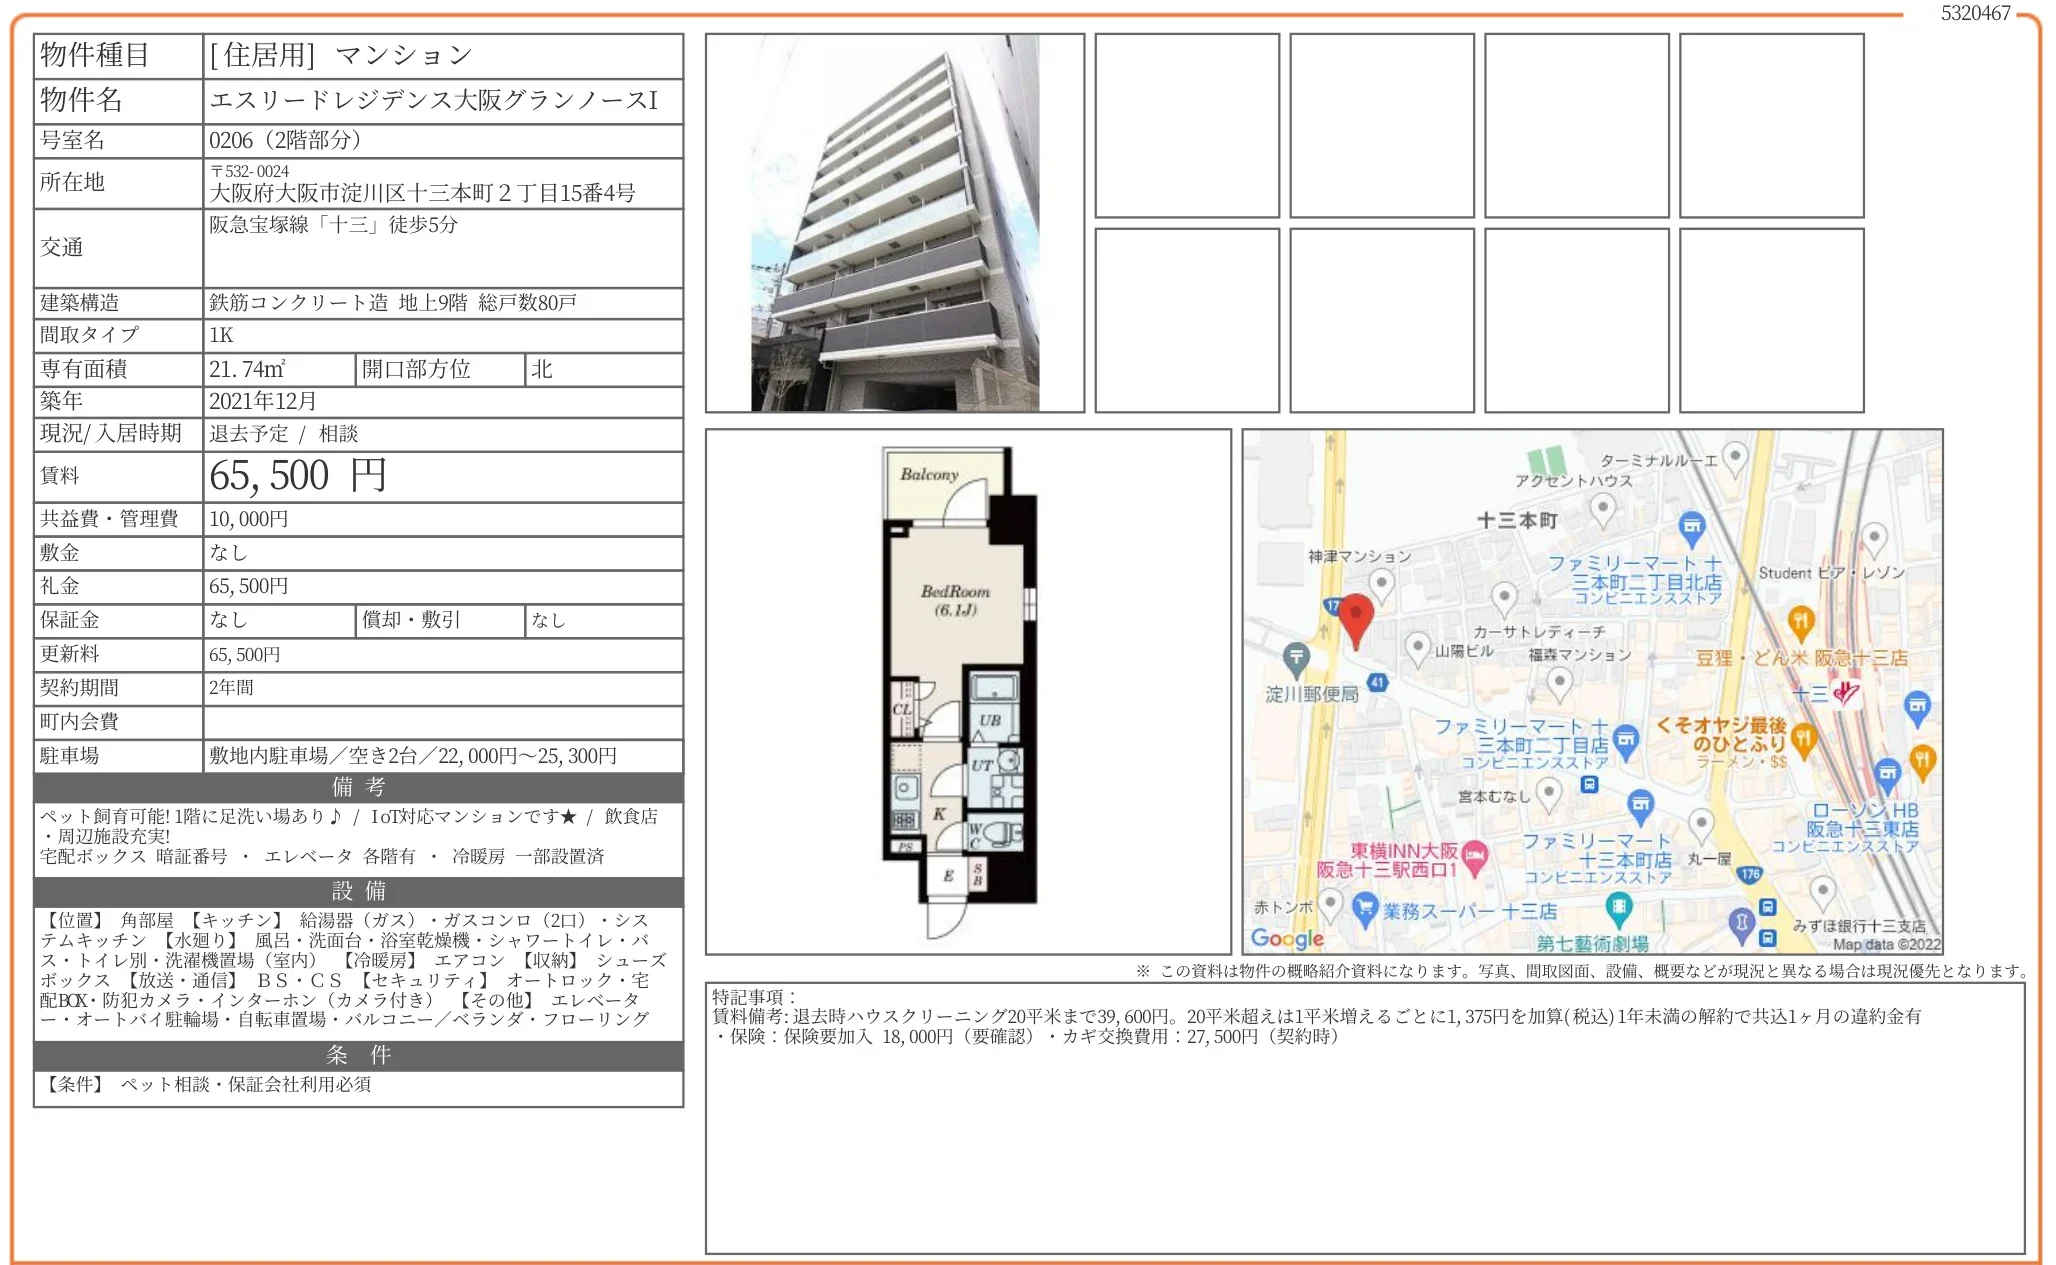Click the 65,500 円 rent value
Viewport: 2056px width, 1265px height.
click(x=297, y=476)
